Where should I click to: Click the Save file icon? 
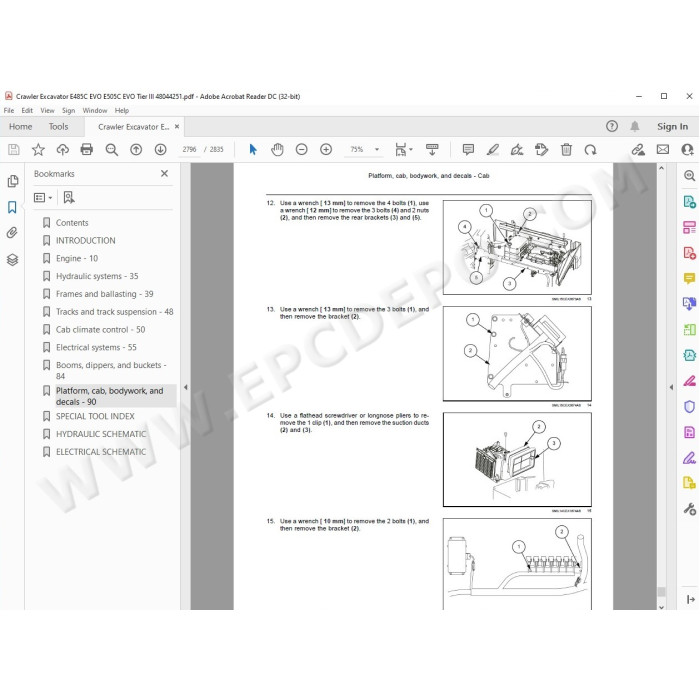(14, 150)
